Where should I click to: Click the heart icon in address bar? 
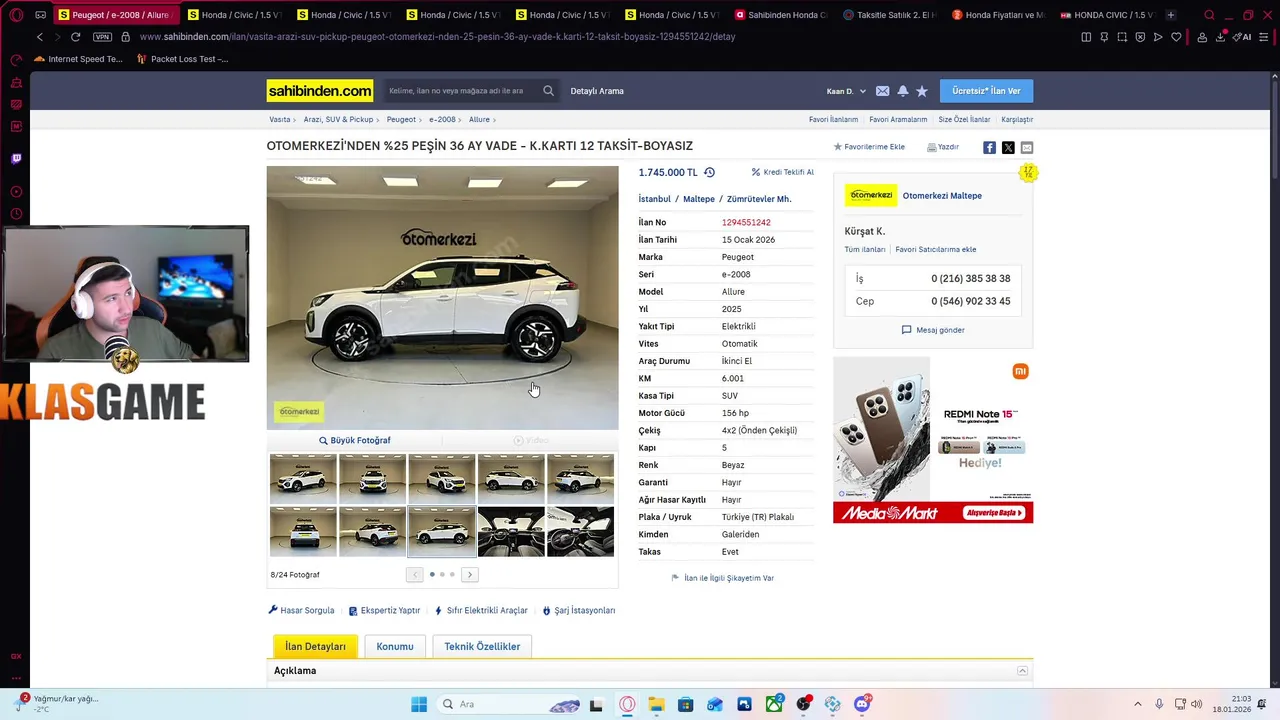pos(1176,37)
